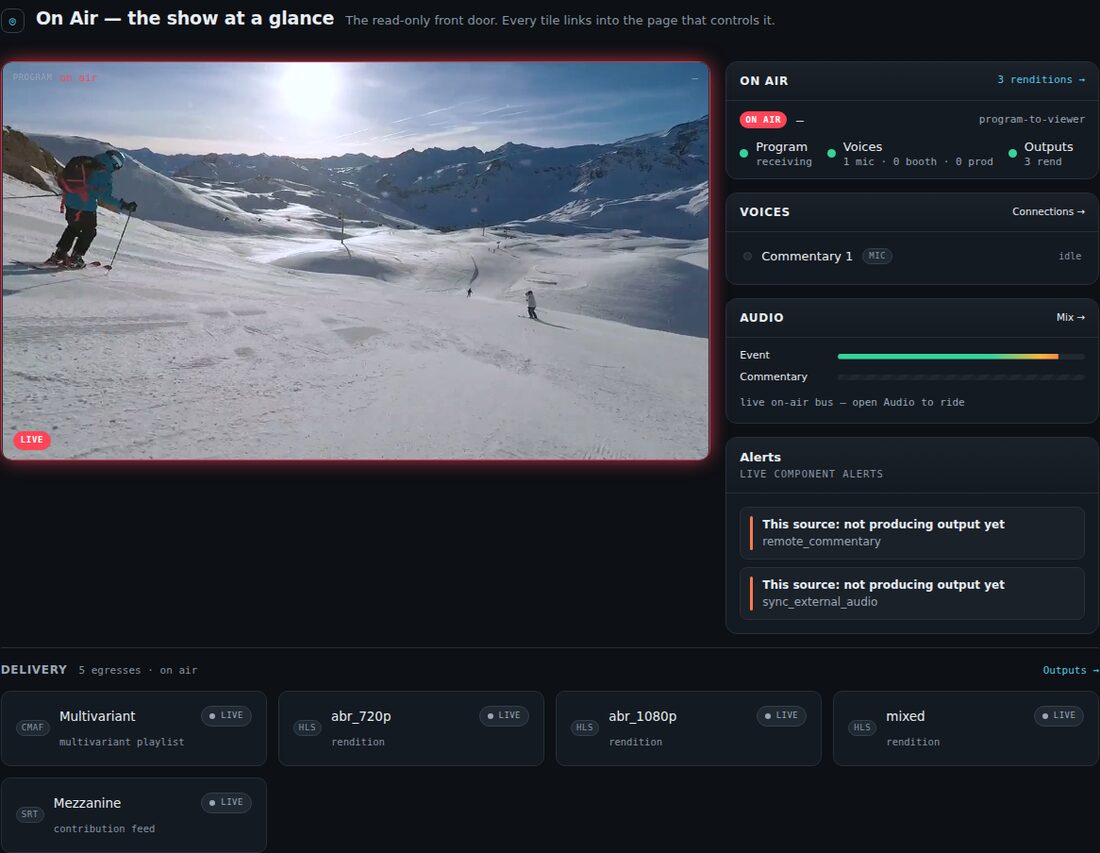The width and height of the screenshot is (1100, 853).
Task: Click the LIVE pill on the Multivariant tile
Action: tap(227, 716)
